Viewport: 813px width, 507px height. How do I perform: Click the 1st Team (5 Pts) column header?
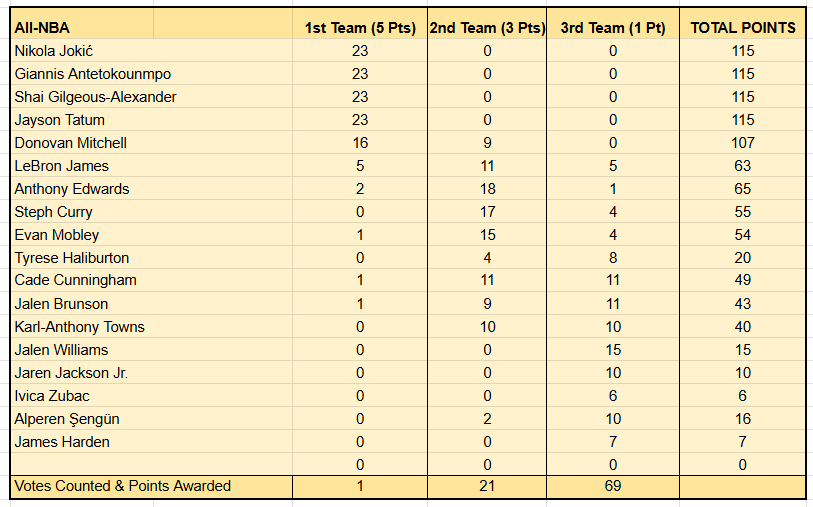click(360, 27)
